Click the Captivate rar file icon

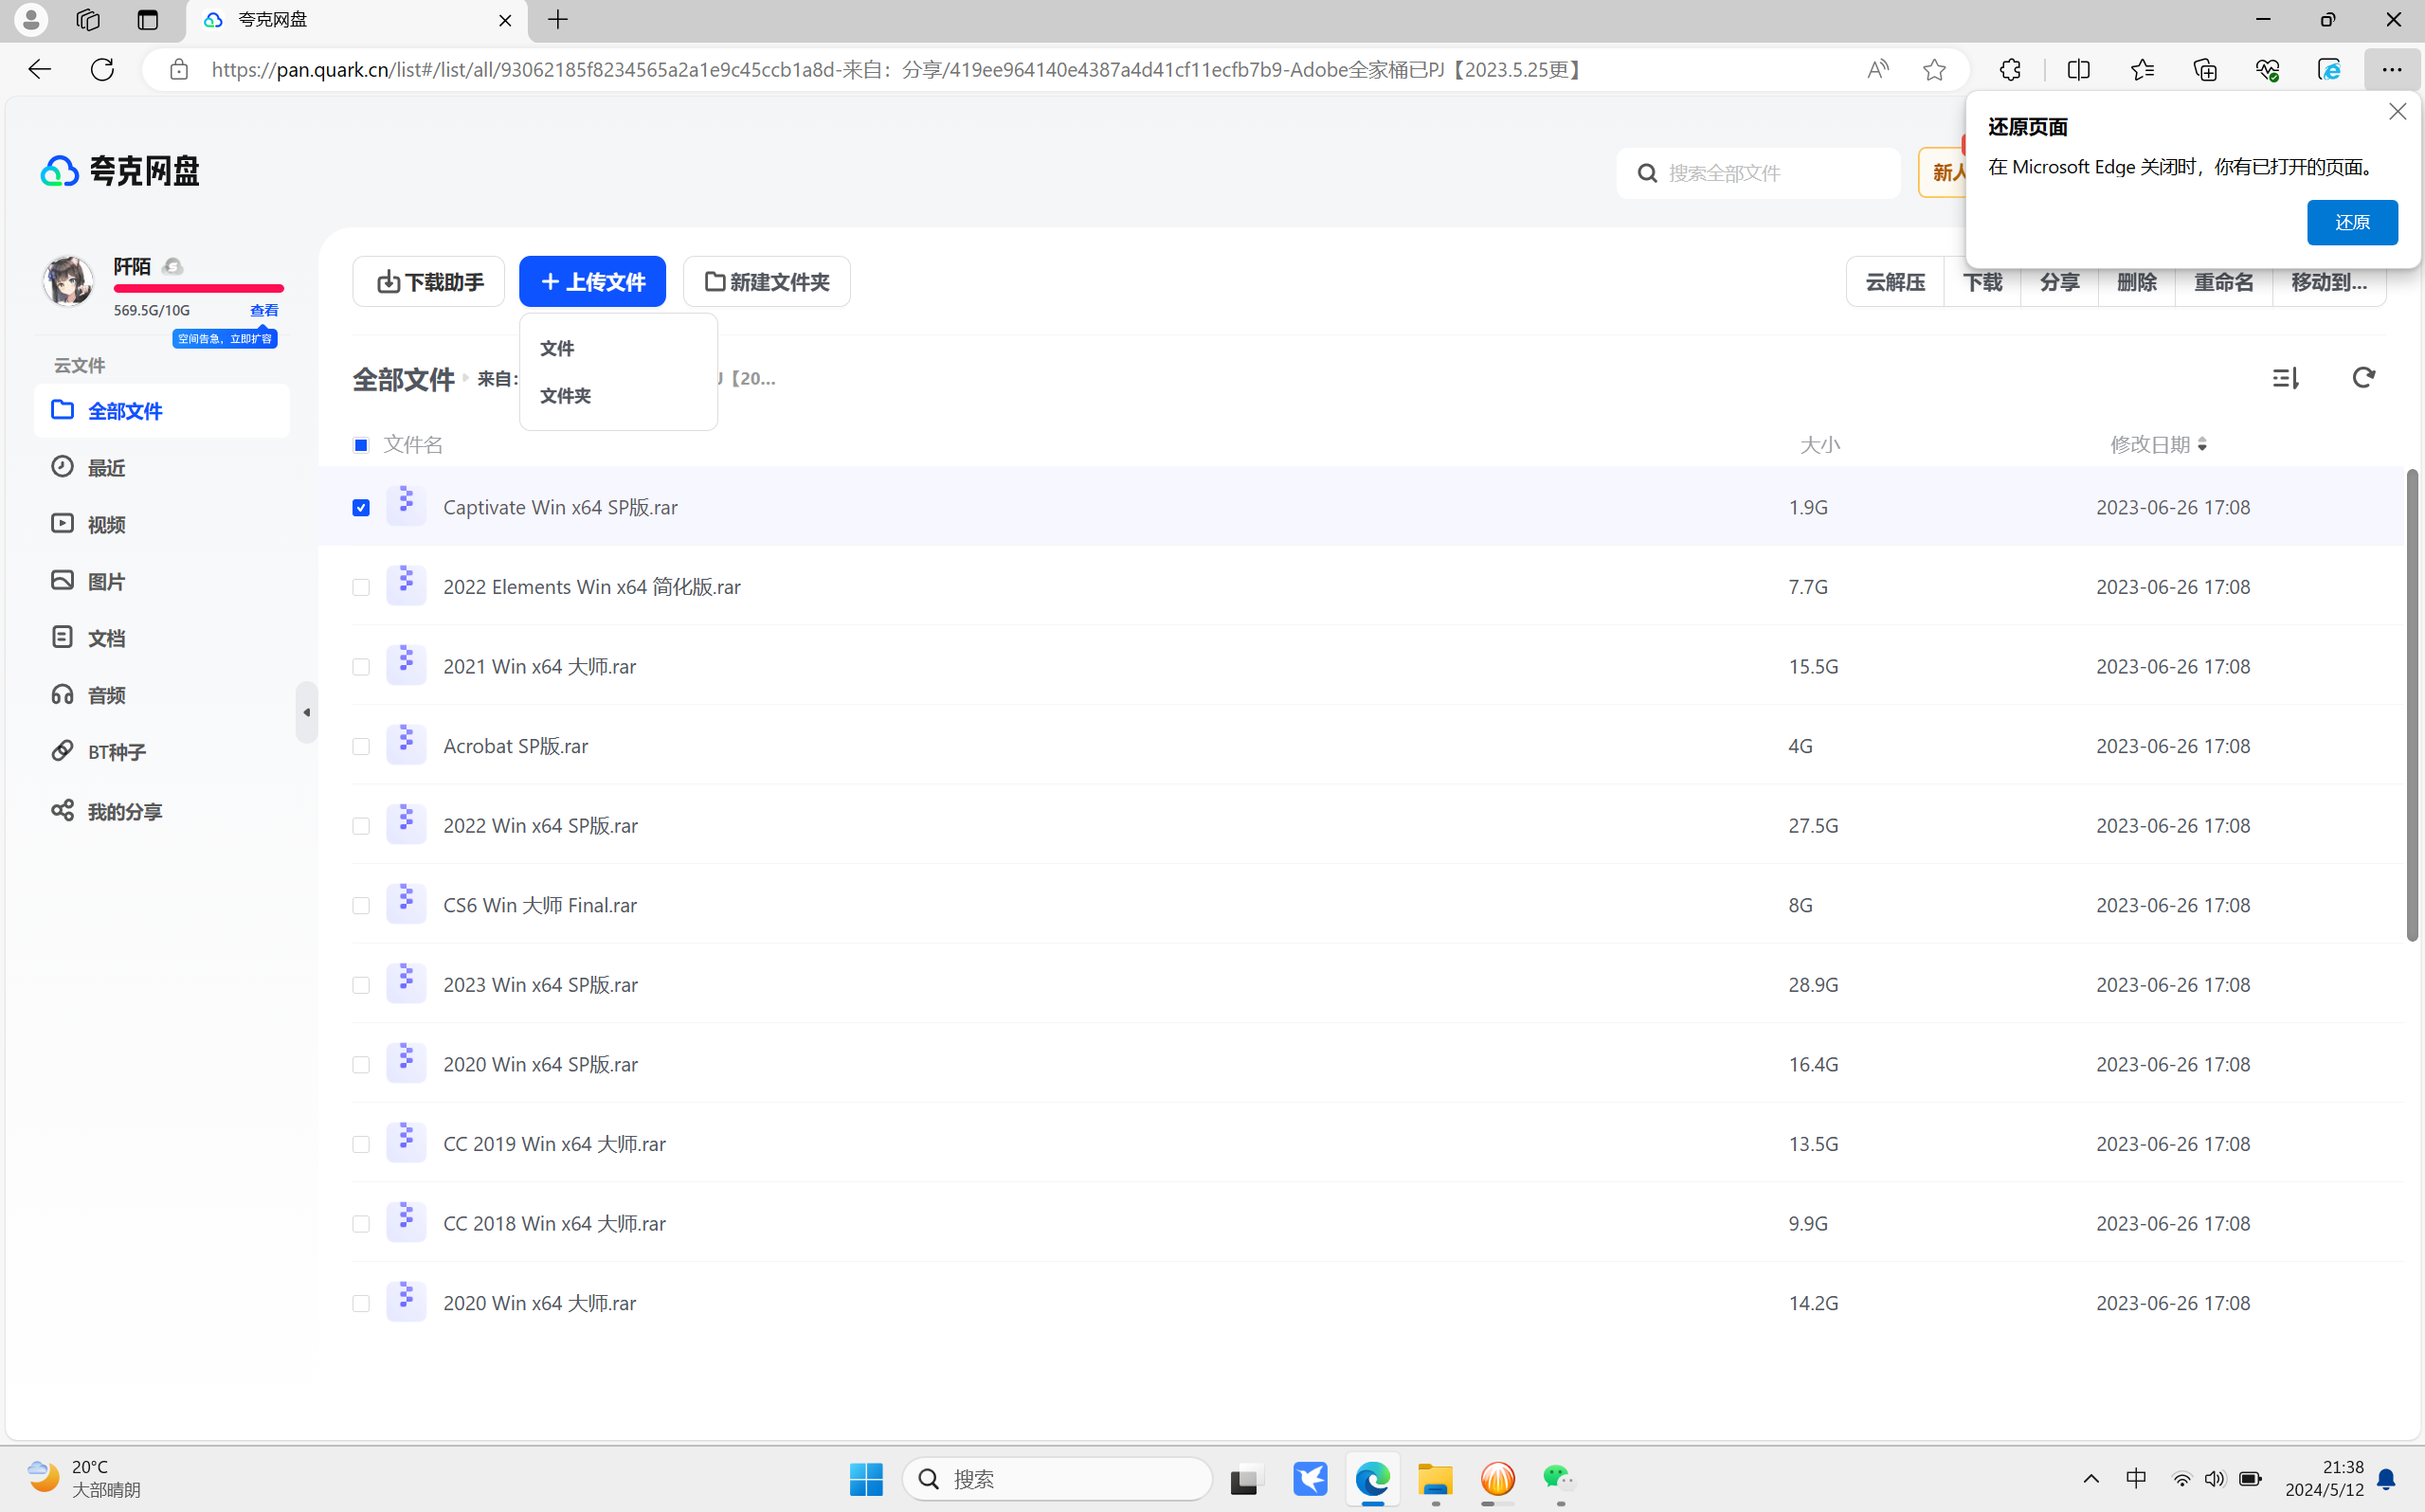tap(406, 506)
